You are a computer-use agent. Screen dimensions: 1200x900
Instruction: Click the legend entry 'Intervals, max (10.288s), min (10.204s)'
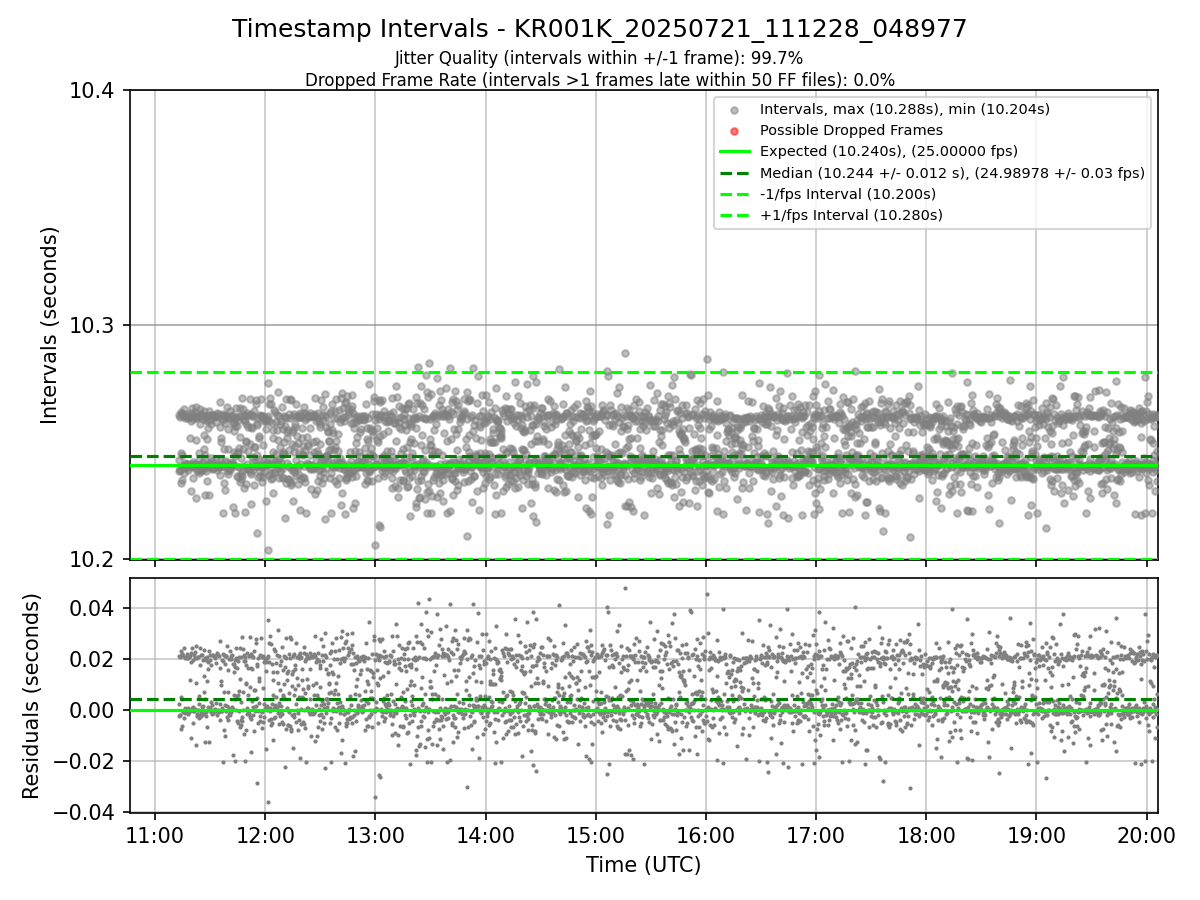coord(905,109)
